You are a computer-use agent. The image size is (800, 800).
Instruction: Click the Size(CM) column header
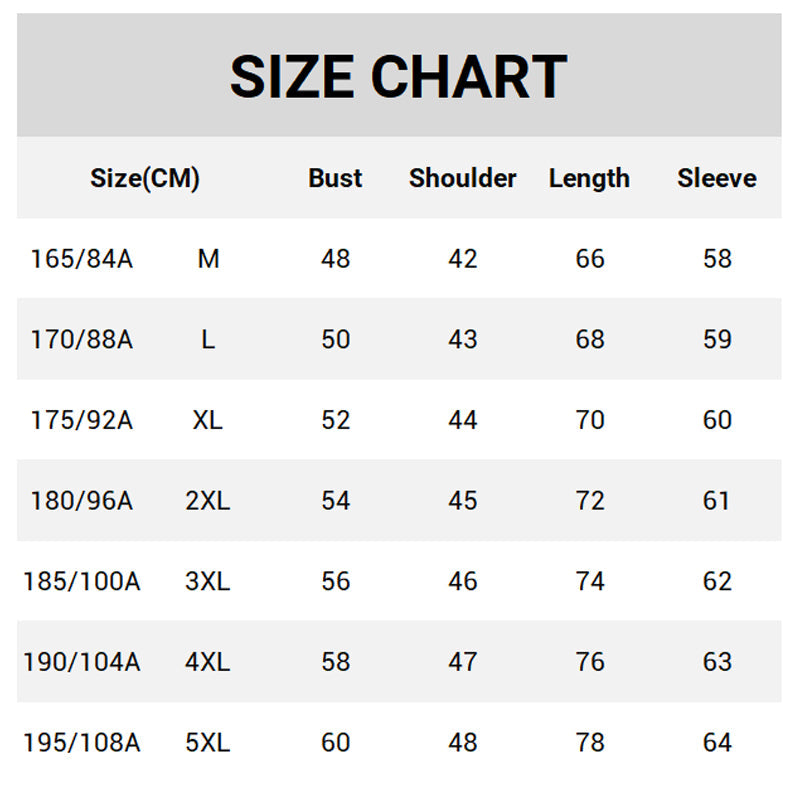click(145, 179)
